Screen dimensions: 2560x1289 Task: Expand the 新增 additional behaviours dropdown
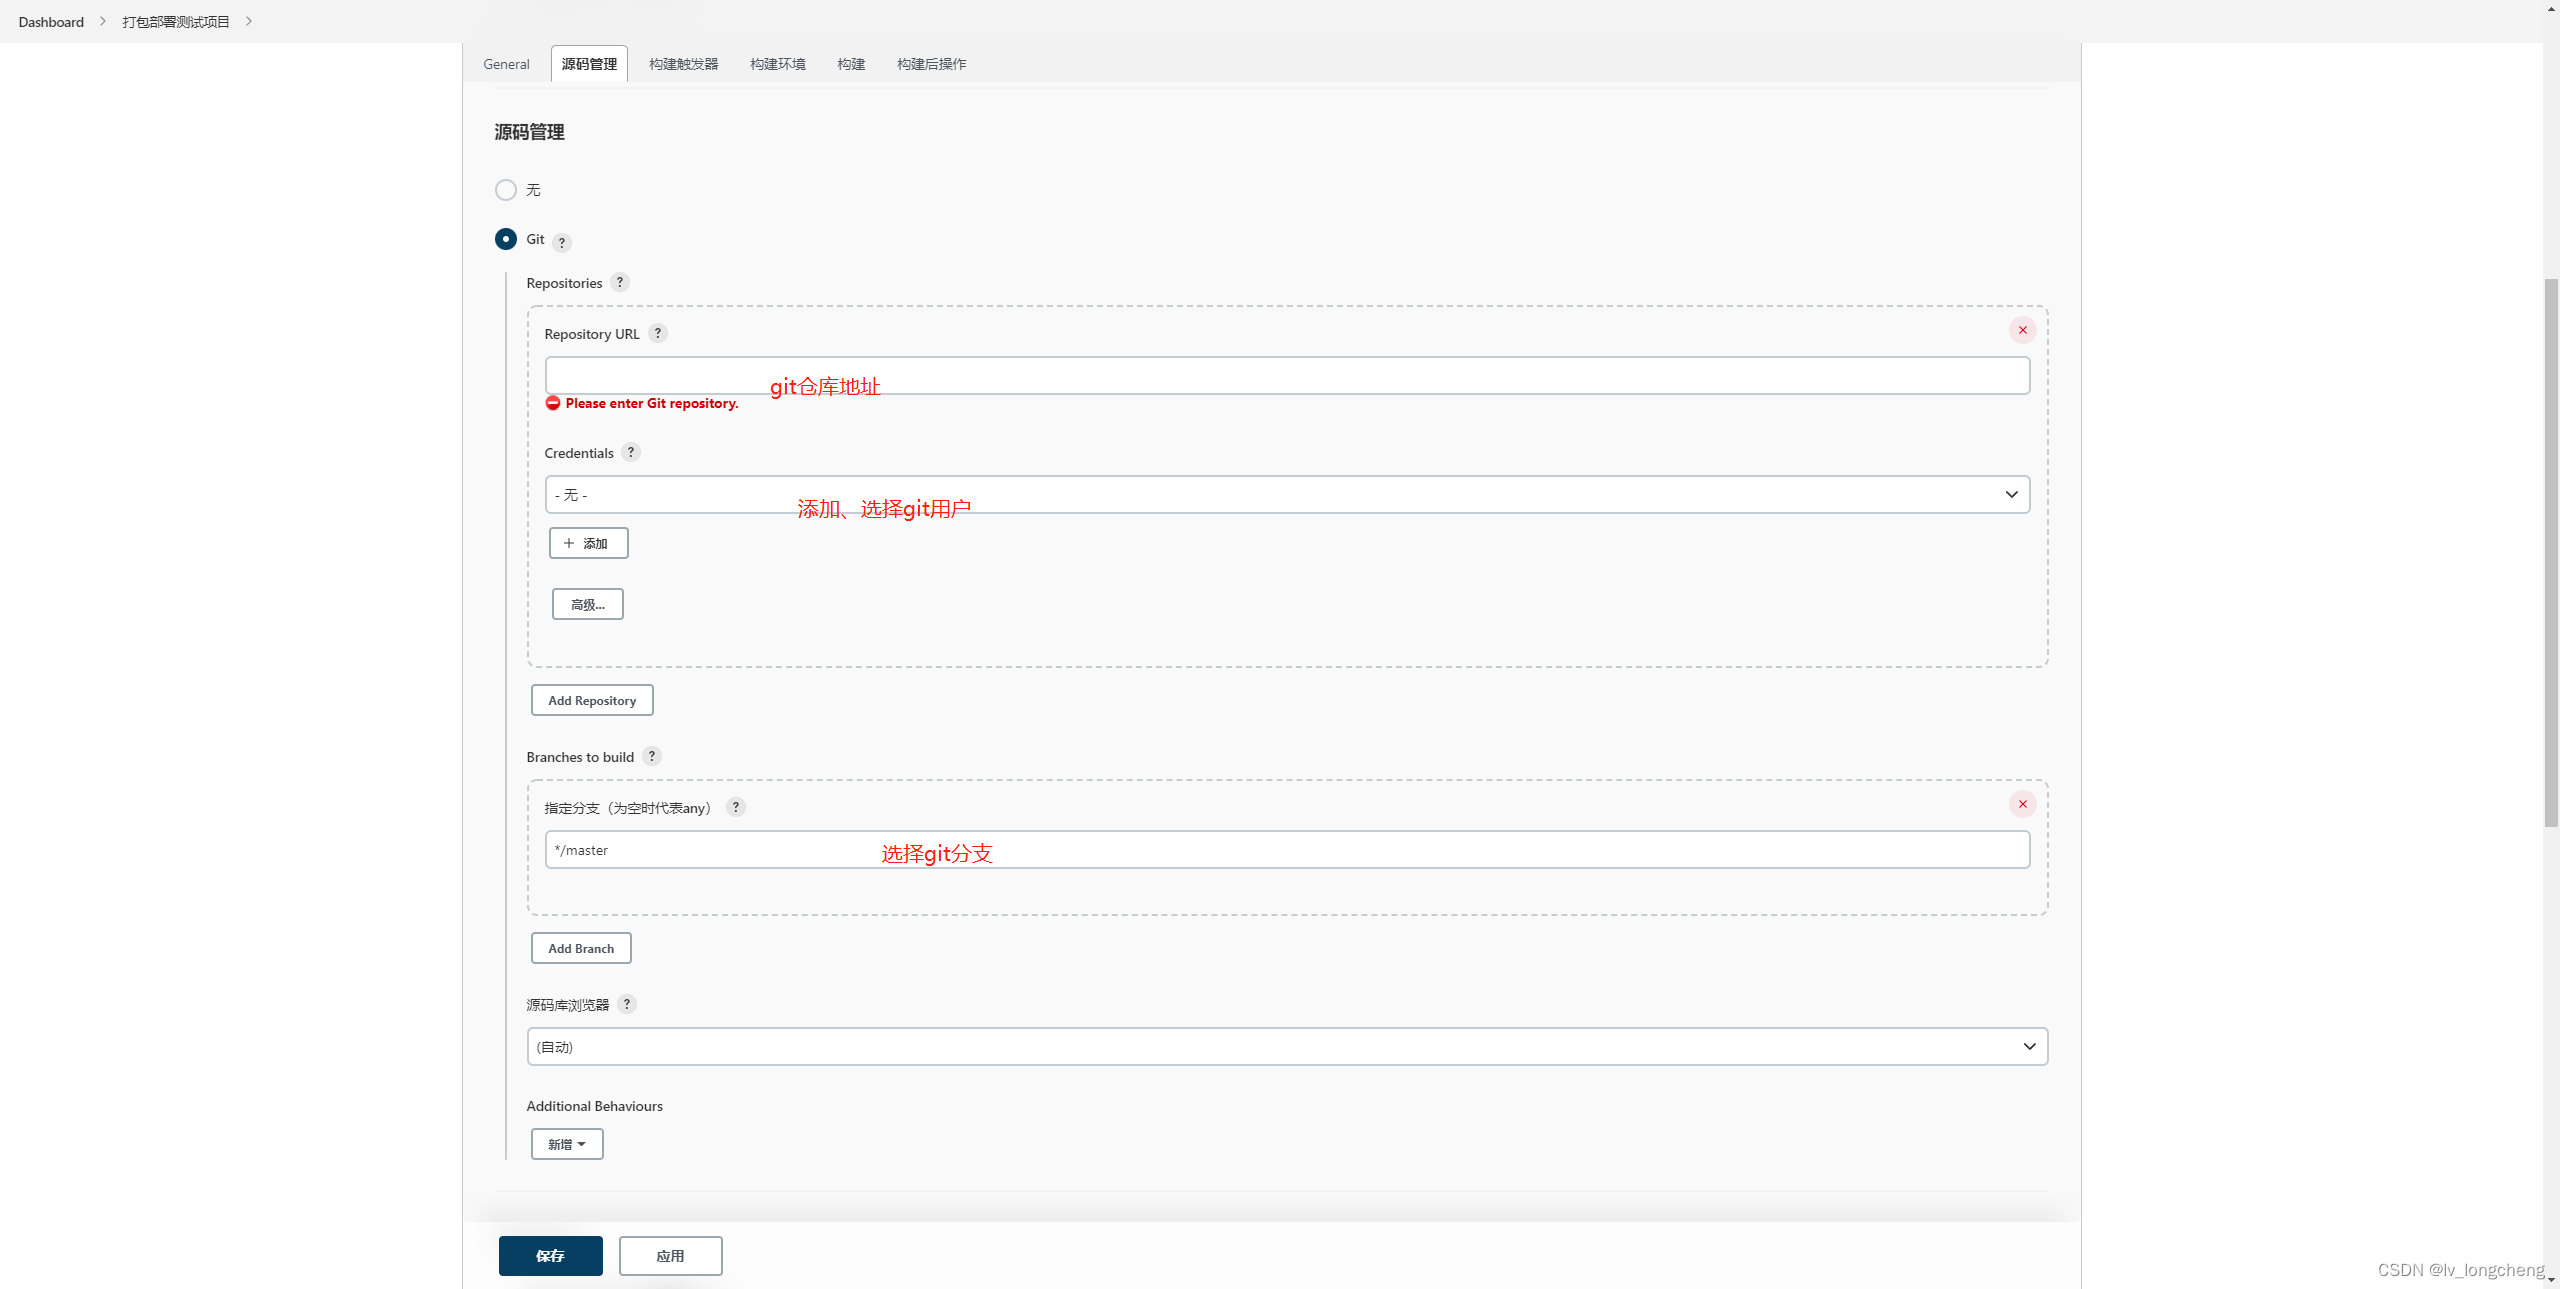point(565,1143)
